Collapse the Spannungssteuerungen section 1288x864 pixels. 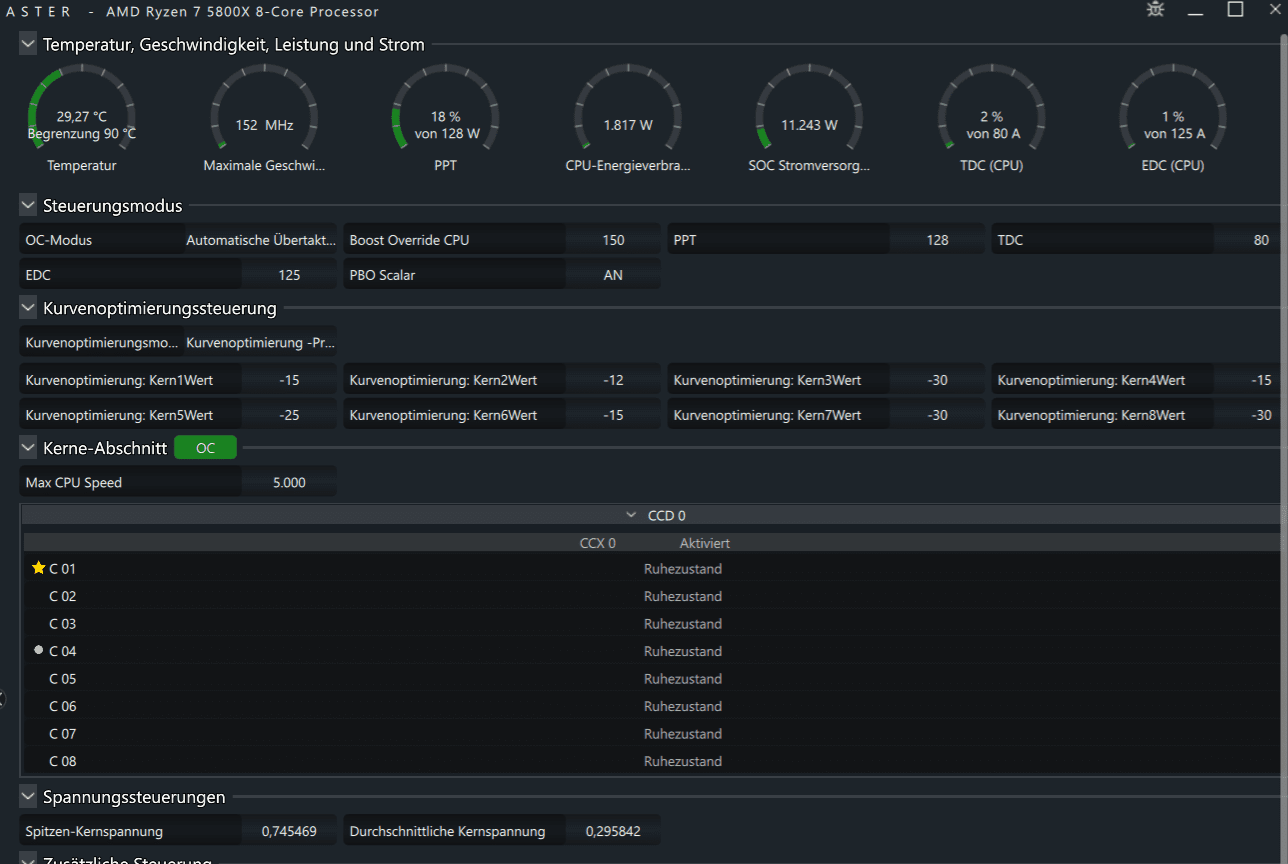[28, 797]
